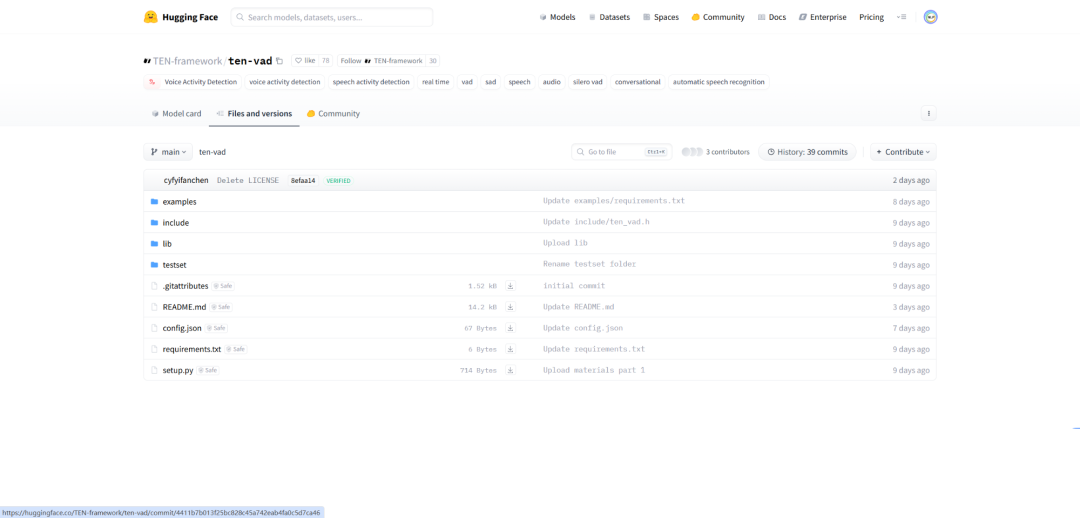This screenshot has width=1080, height=518.
Task: Click the user avatar icon
Action: click(x=931, y=17)
